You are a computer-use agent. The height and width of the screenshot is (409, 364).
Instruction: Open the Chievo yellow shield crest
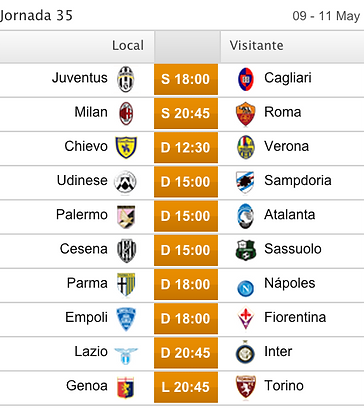(x=126, y=148)
